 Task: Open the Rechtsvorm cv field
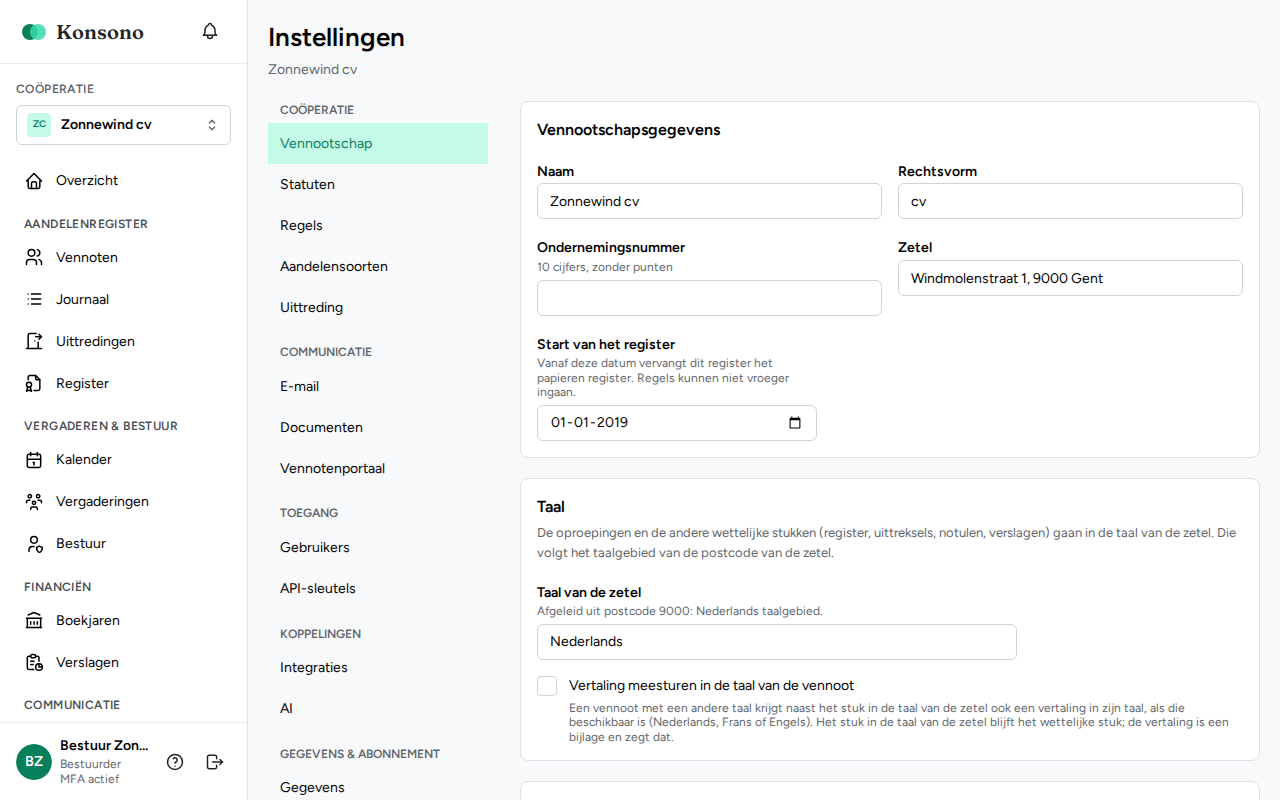pyautogui.click(x=1070, y=201)
